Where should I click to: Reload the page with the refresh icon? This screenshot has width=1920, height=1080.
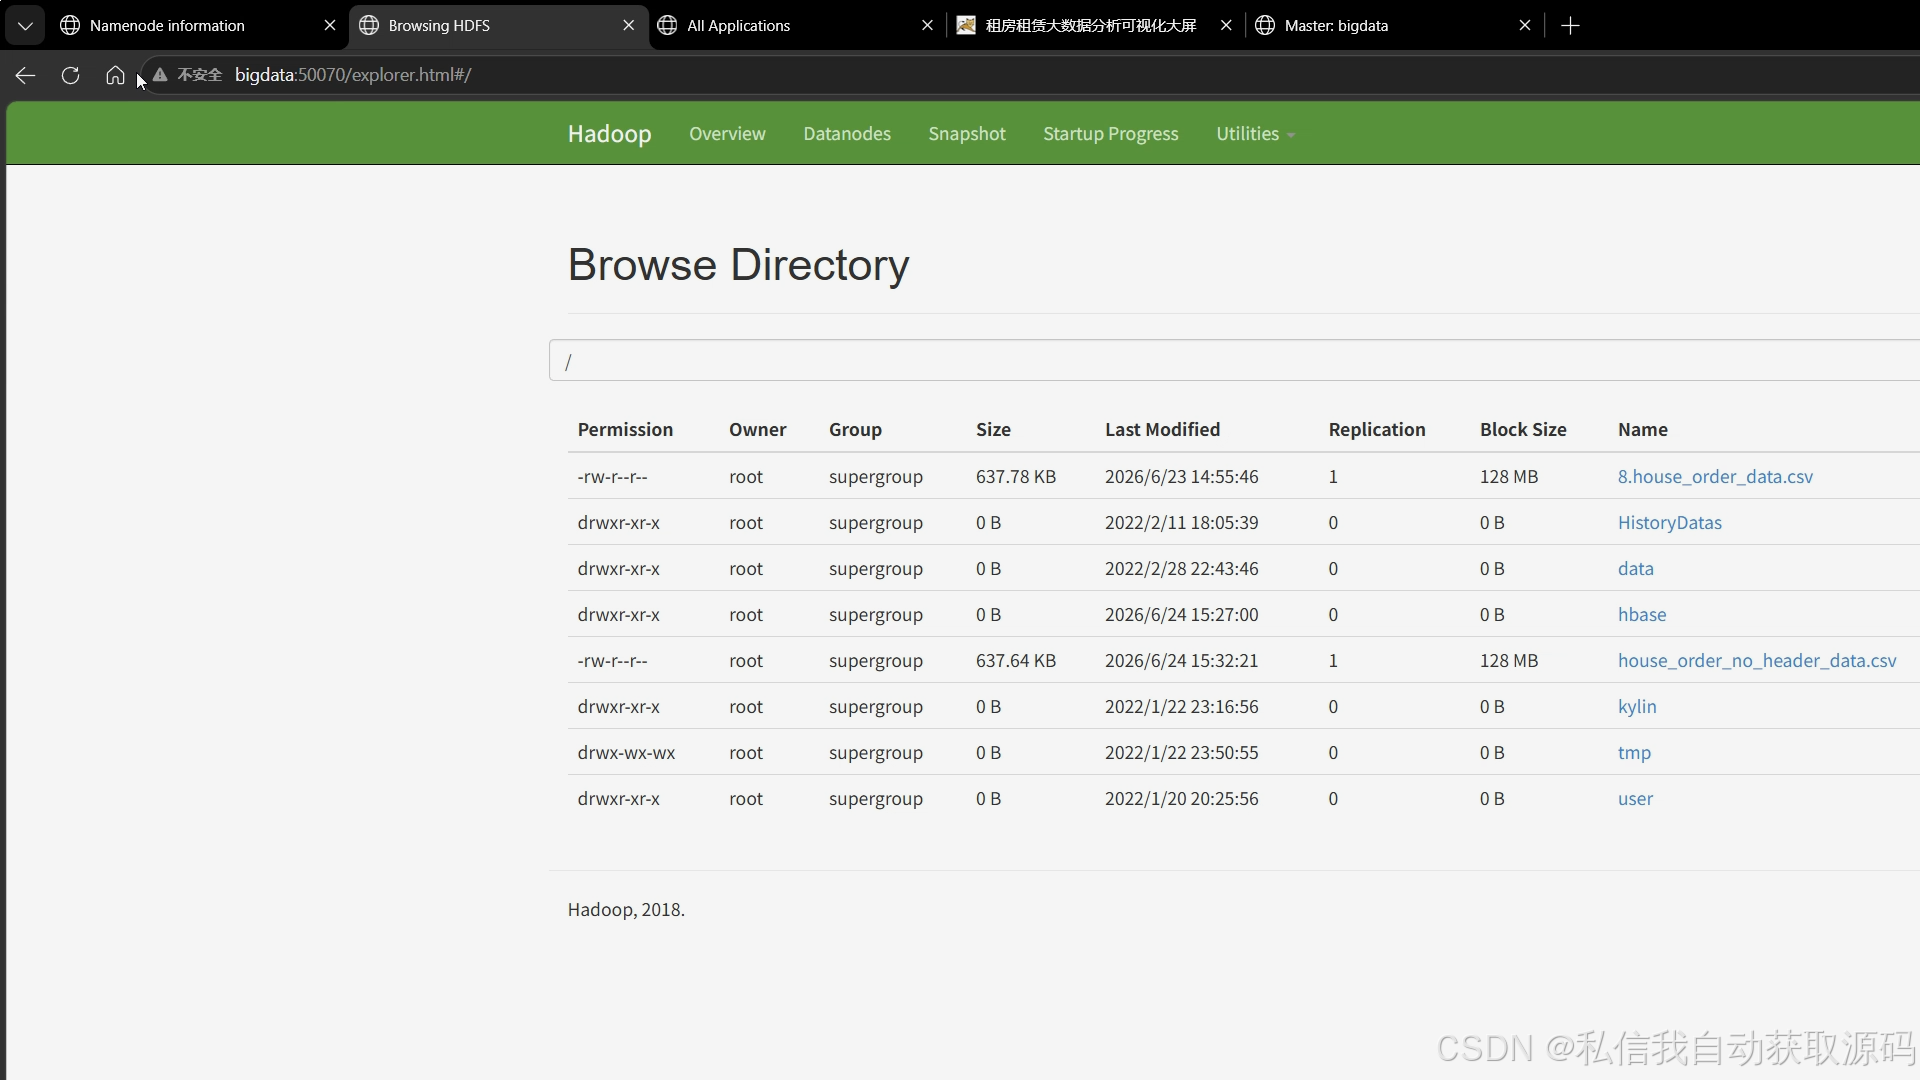click(70, 75)
